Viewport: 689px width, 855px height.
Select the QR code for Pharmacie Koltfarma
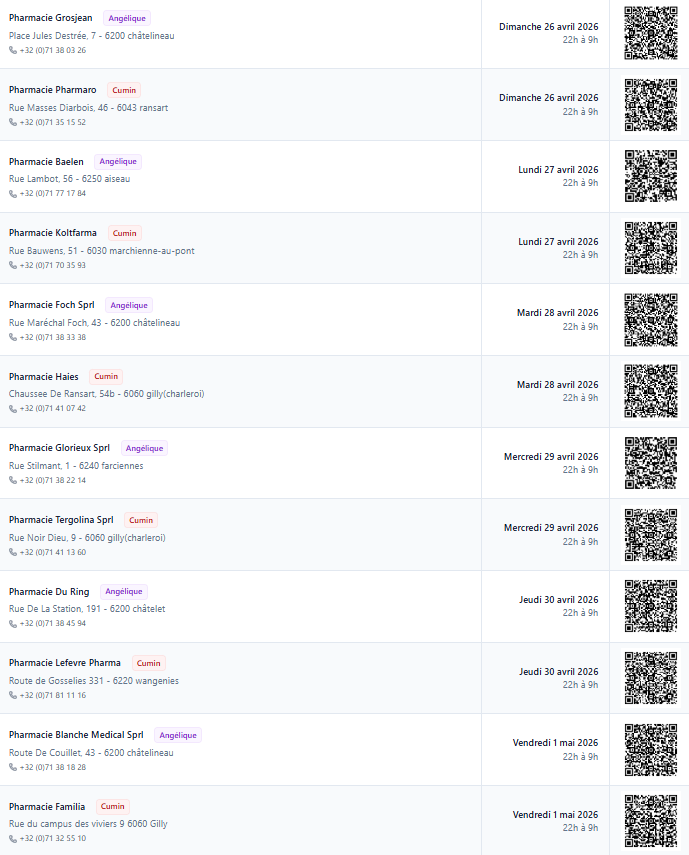click(651, 248)
